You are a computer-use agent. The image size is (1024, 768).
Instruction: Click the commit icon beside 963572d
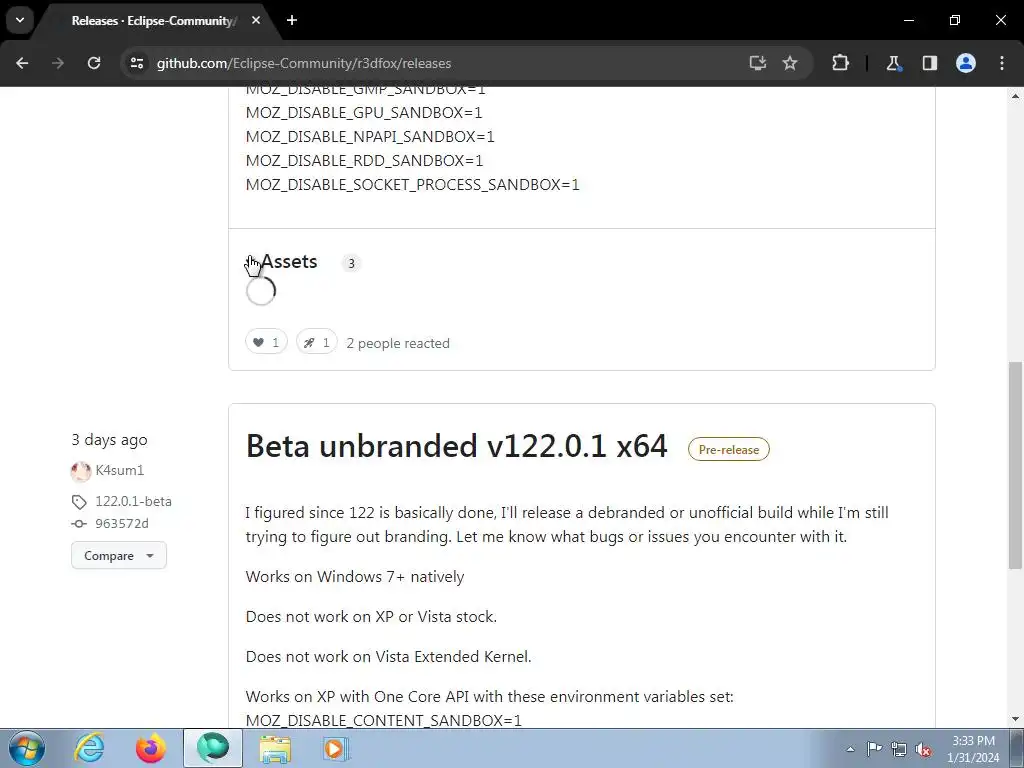tap(79, 524)
